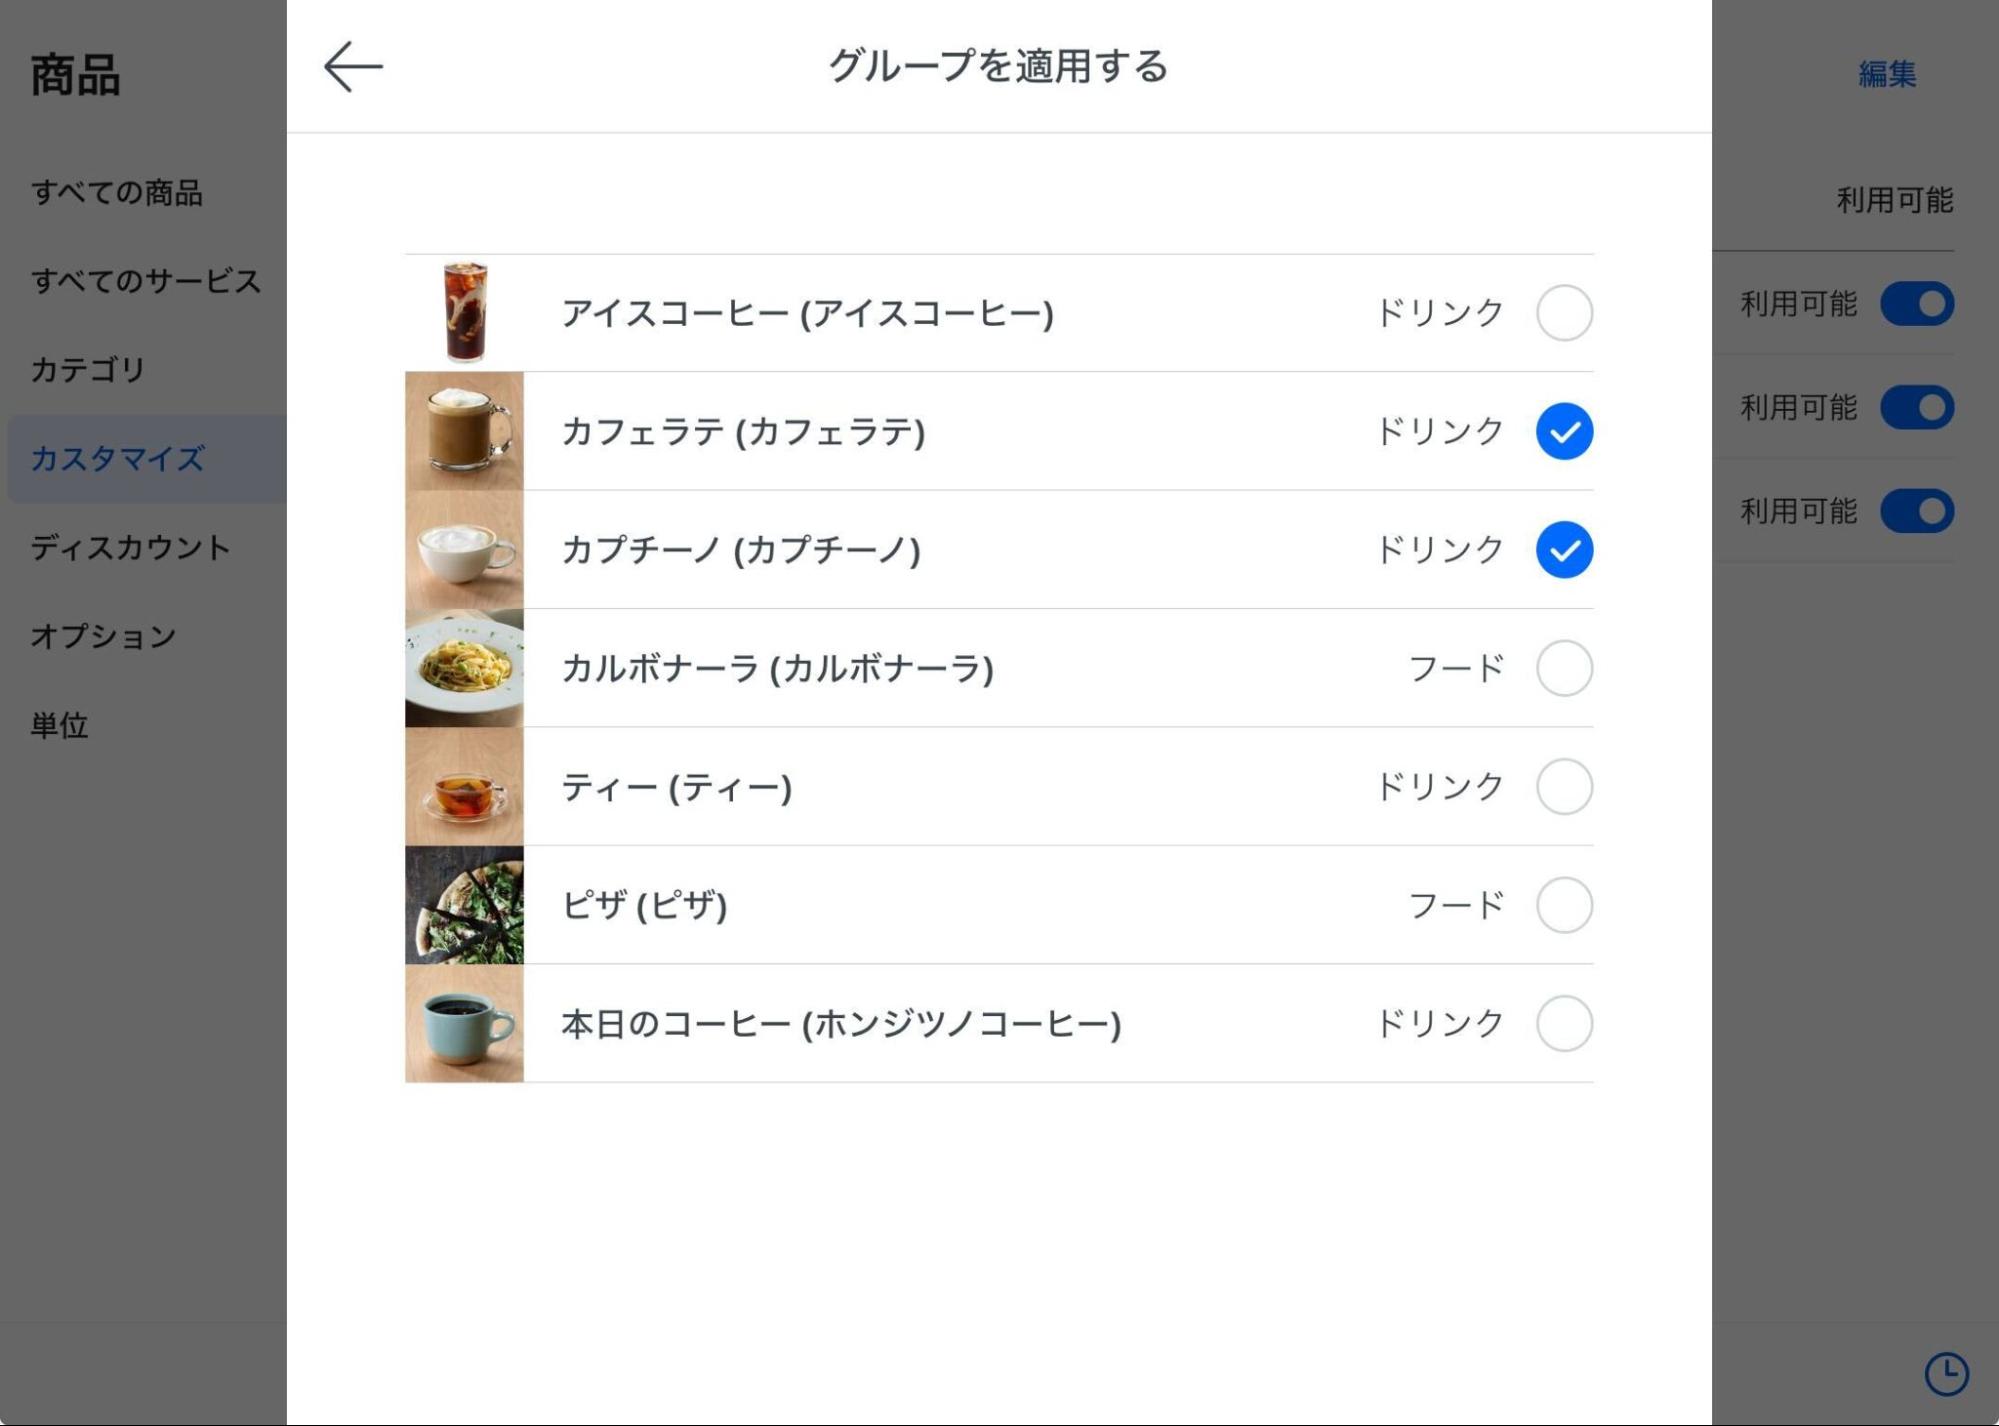Uncheck the カプチーノ selection
The width and height of the screenshot is (1999, 1426).
pos(1564,549)
